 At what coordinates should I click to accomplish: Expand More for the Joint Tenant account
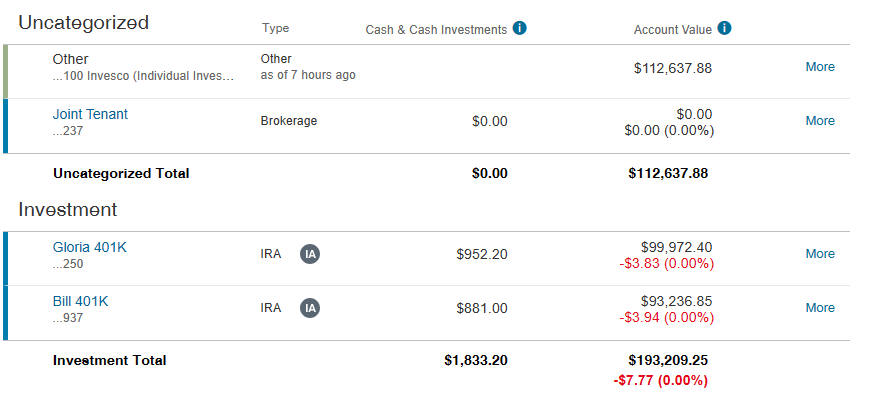(820, 121)
